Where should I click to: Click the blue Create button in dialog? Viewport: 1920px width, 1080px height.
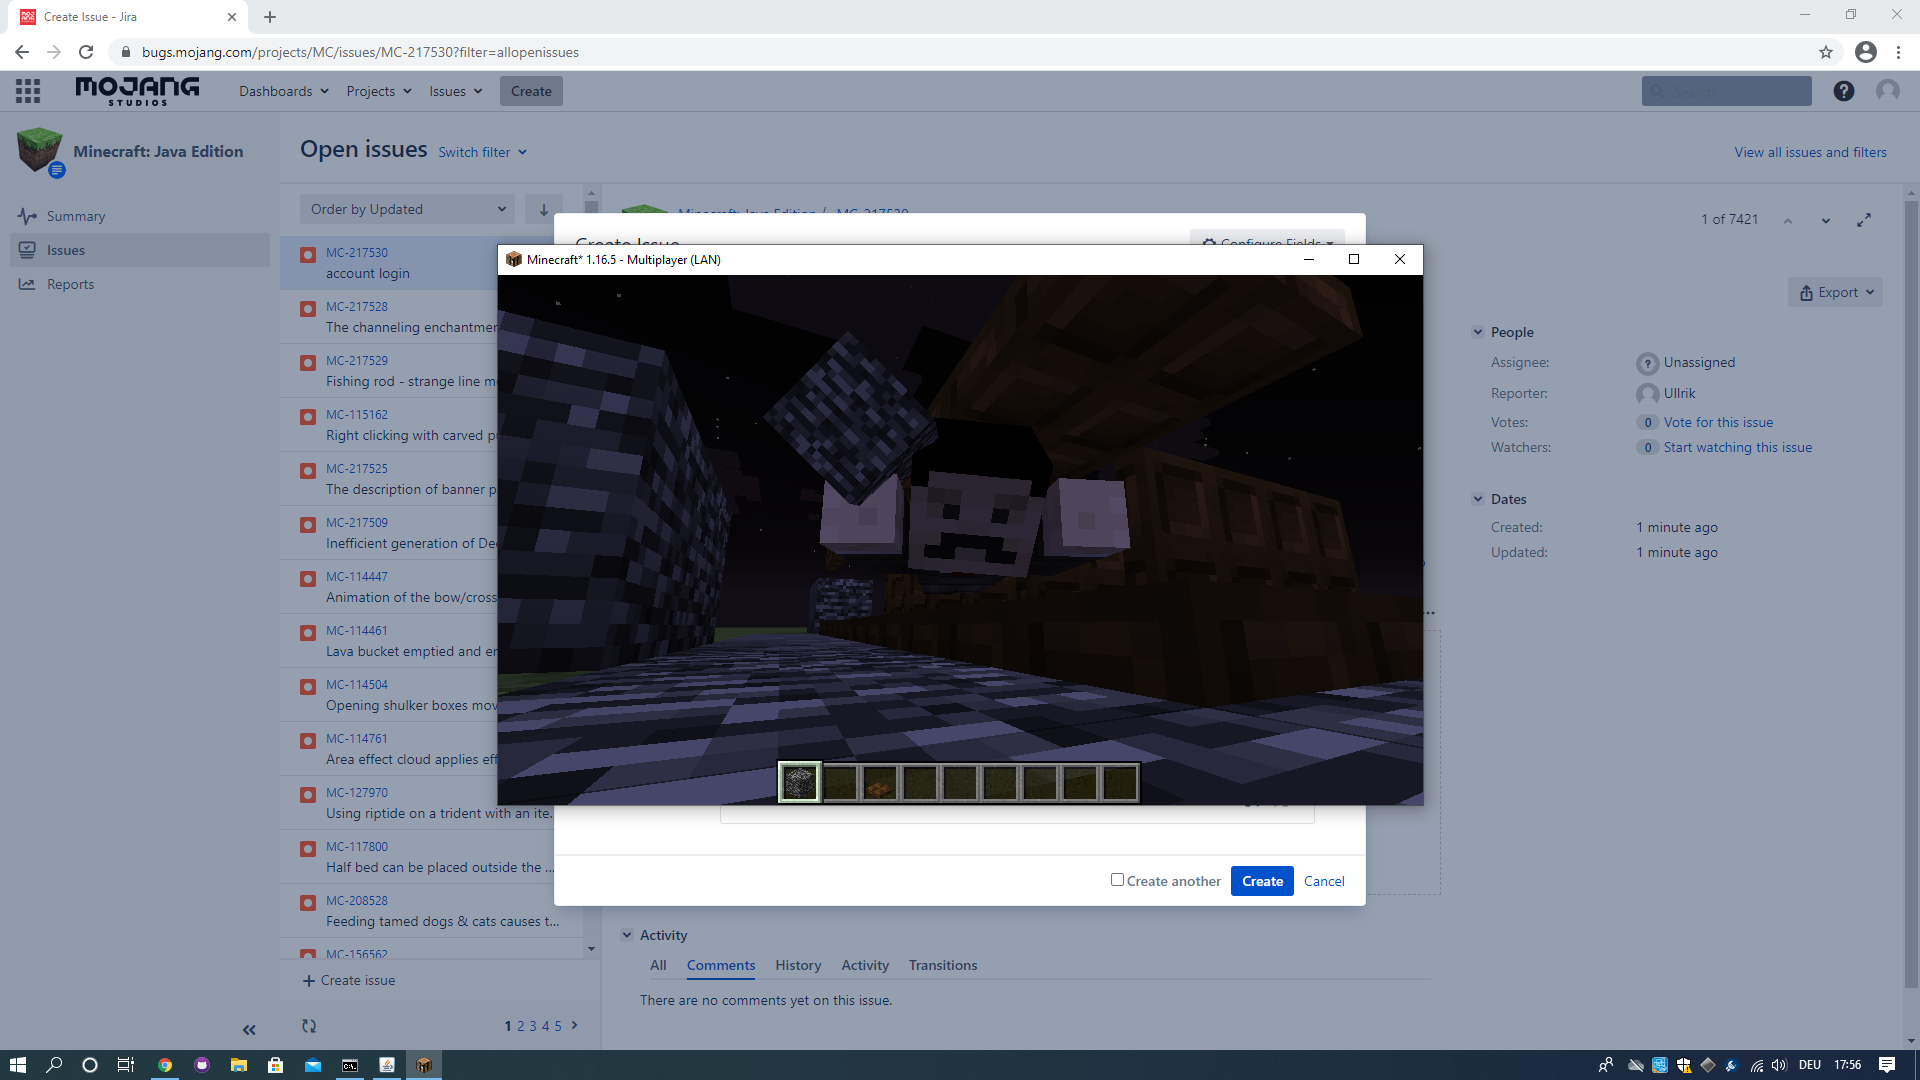[x=1262, y=881]
